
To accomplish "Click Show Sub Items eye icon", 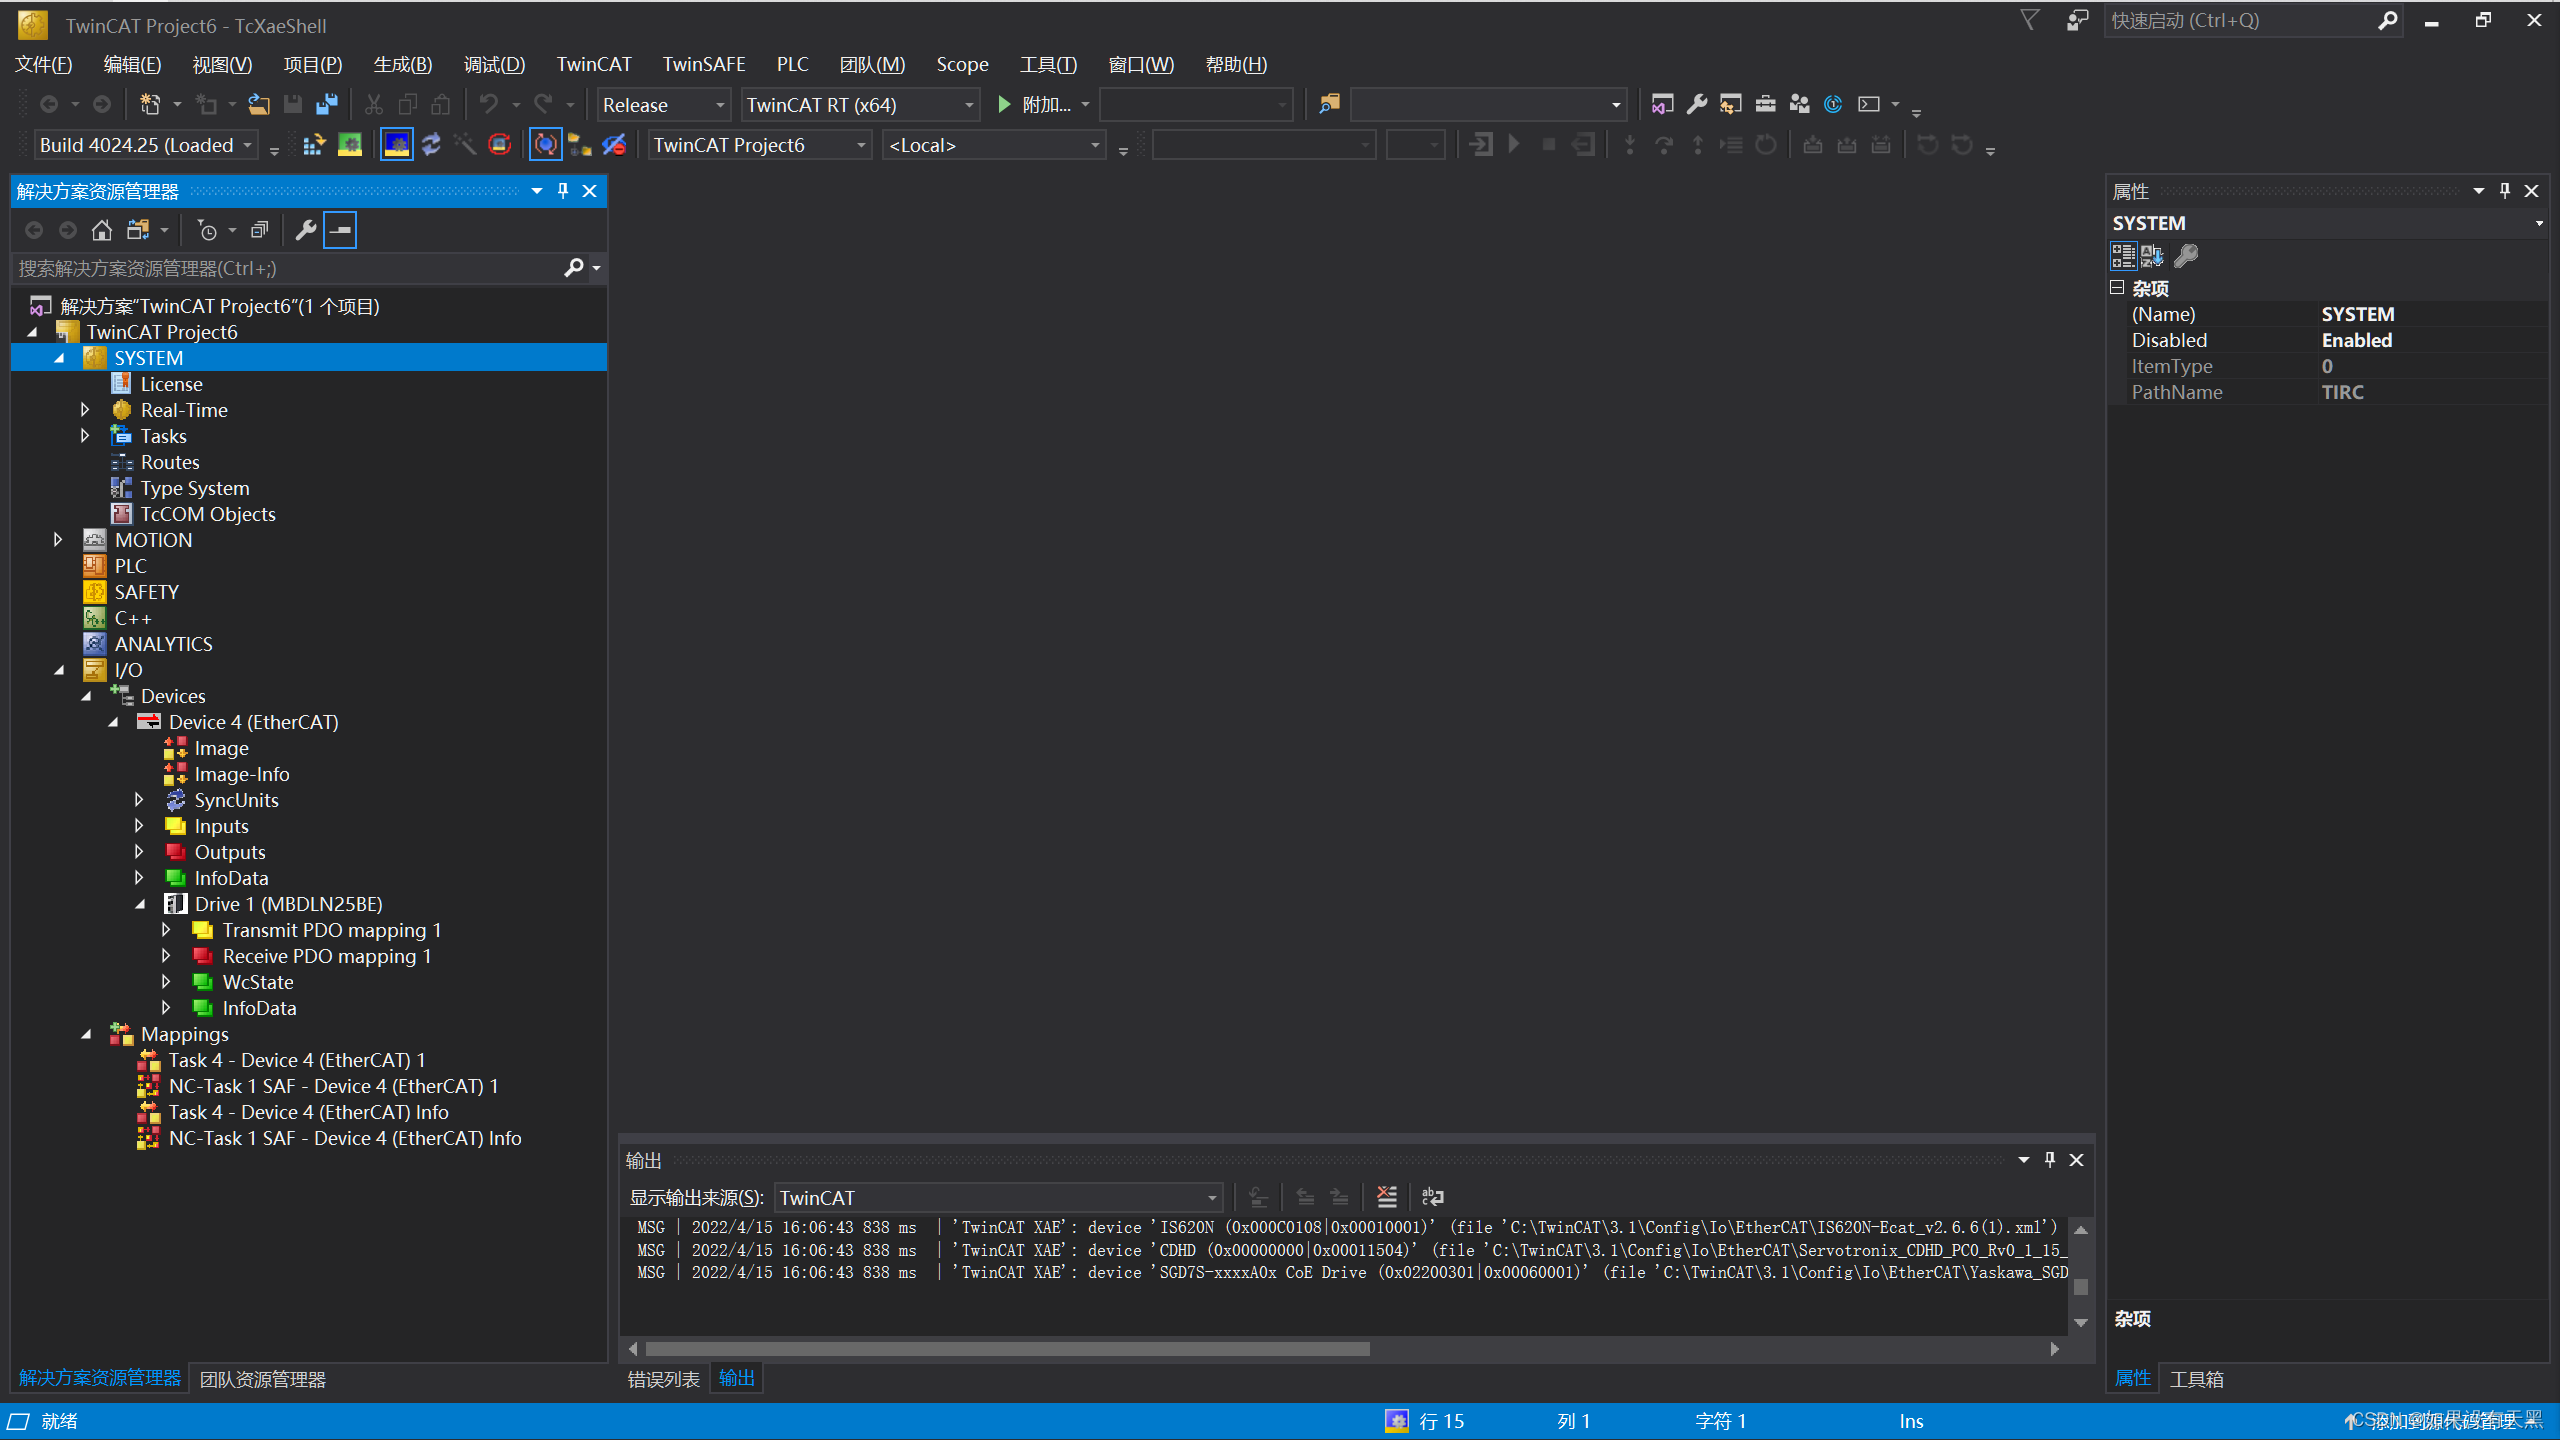I will 614,145.
